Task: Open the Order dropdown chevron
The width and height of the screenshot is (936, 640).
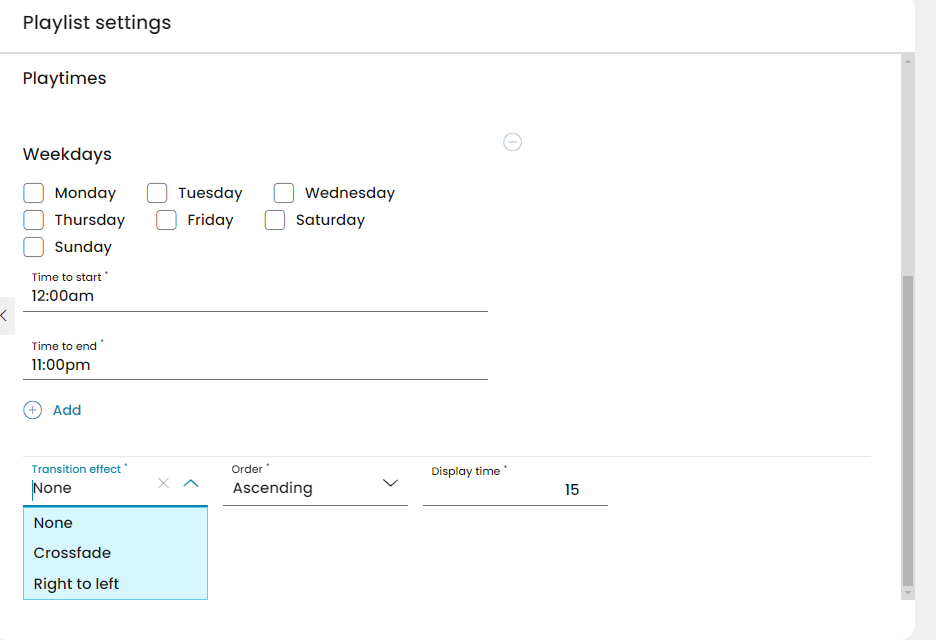Action: [390, 483]
